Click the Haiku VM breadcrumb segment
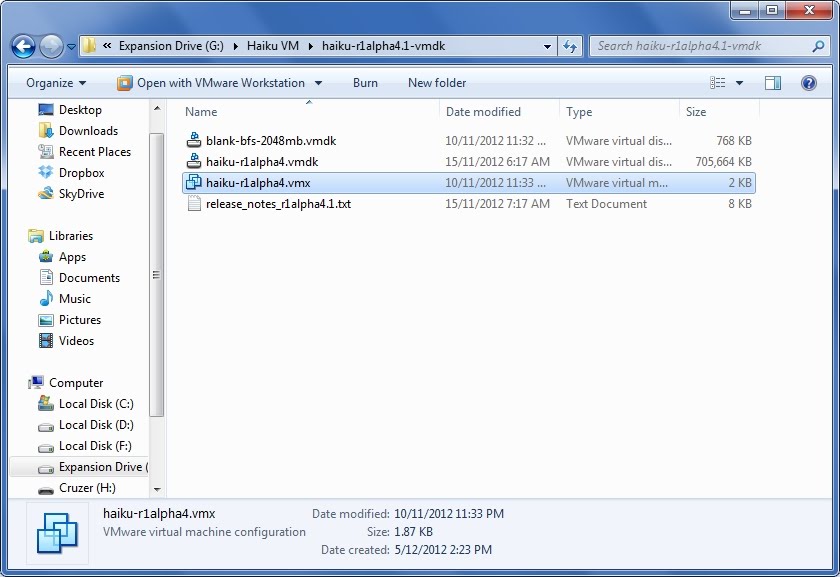840x577 pixels. point(270,46)
